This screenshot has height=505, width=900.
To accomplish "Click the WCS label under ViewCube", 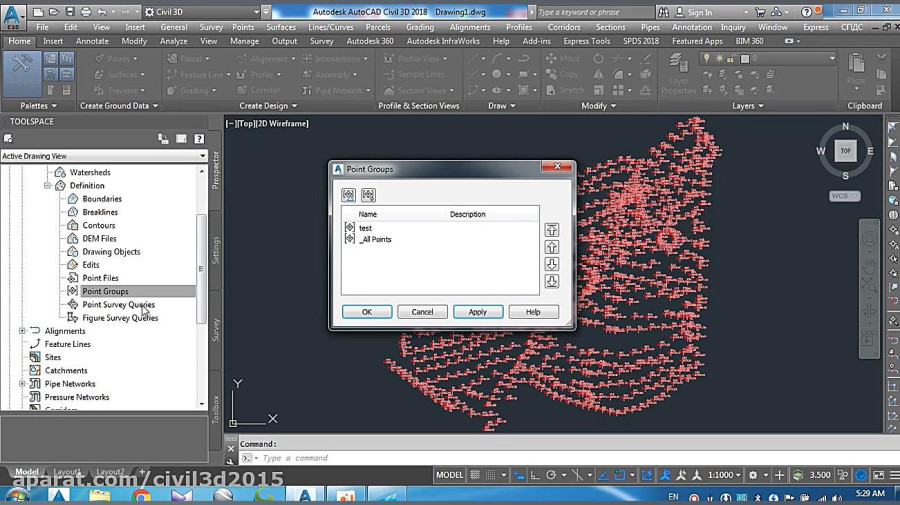I will click(844, 196).
